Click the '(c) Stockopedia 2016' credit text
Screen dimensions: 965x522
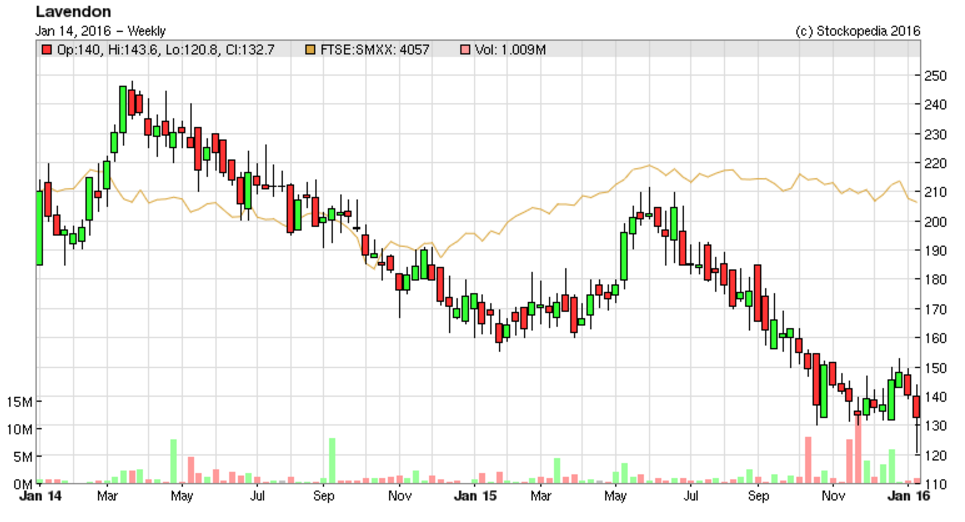[x=858, y=31]
